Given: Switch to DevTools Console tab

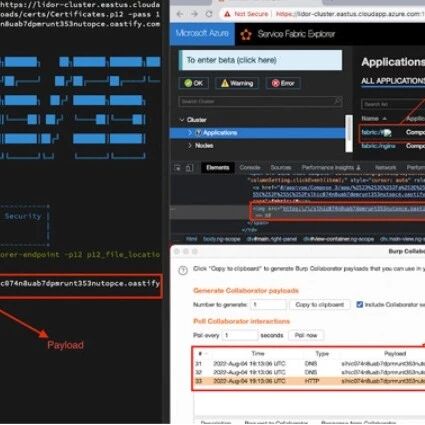Looking at the screenshot, I should [x=250, y=168].
